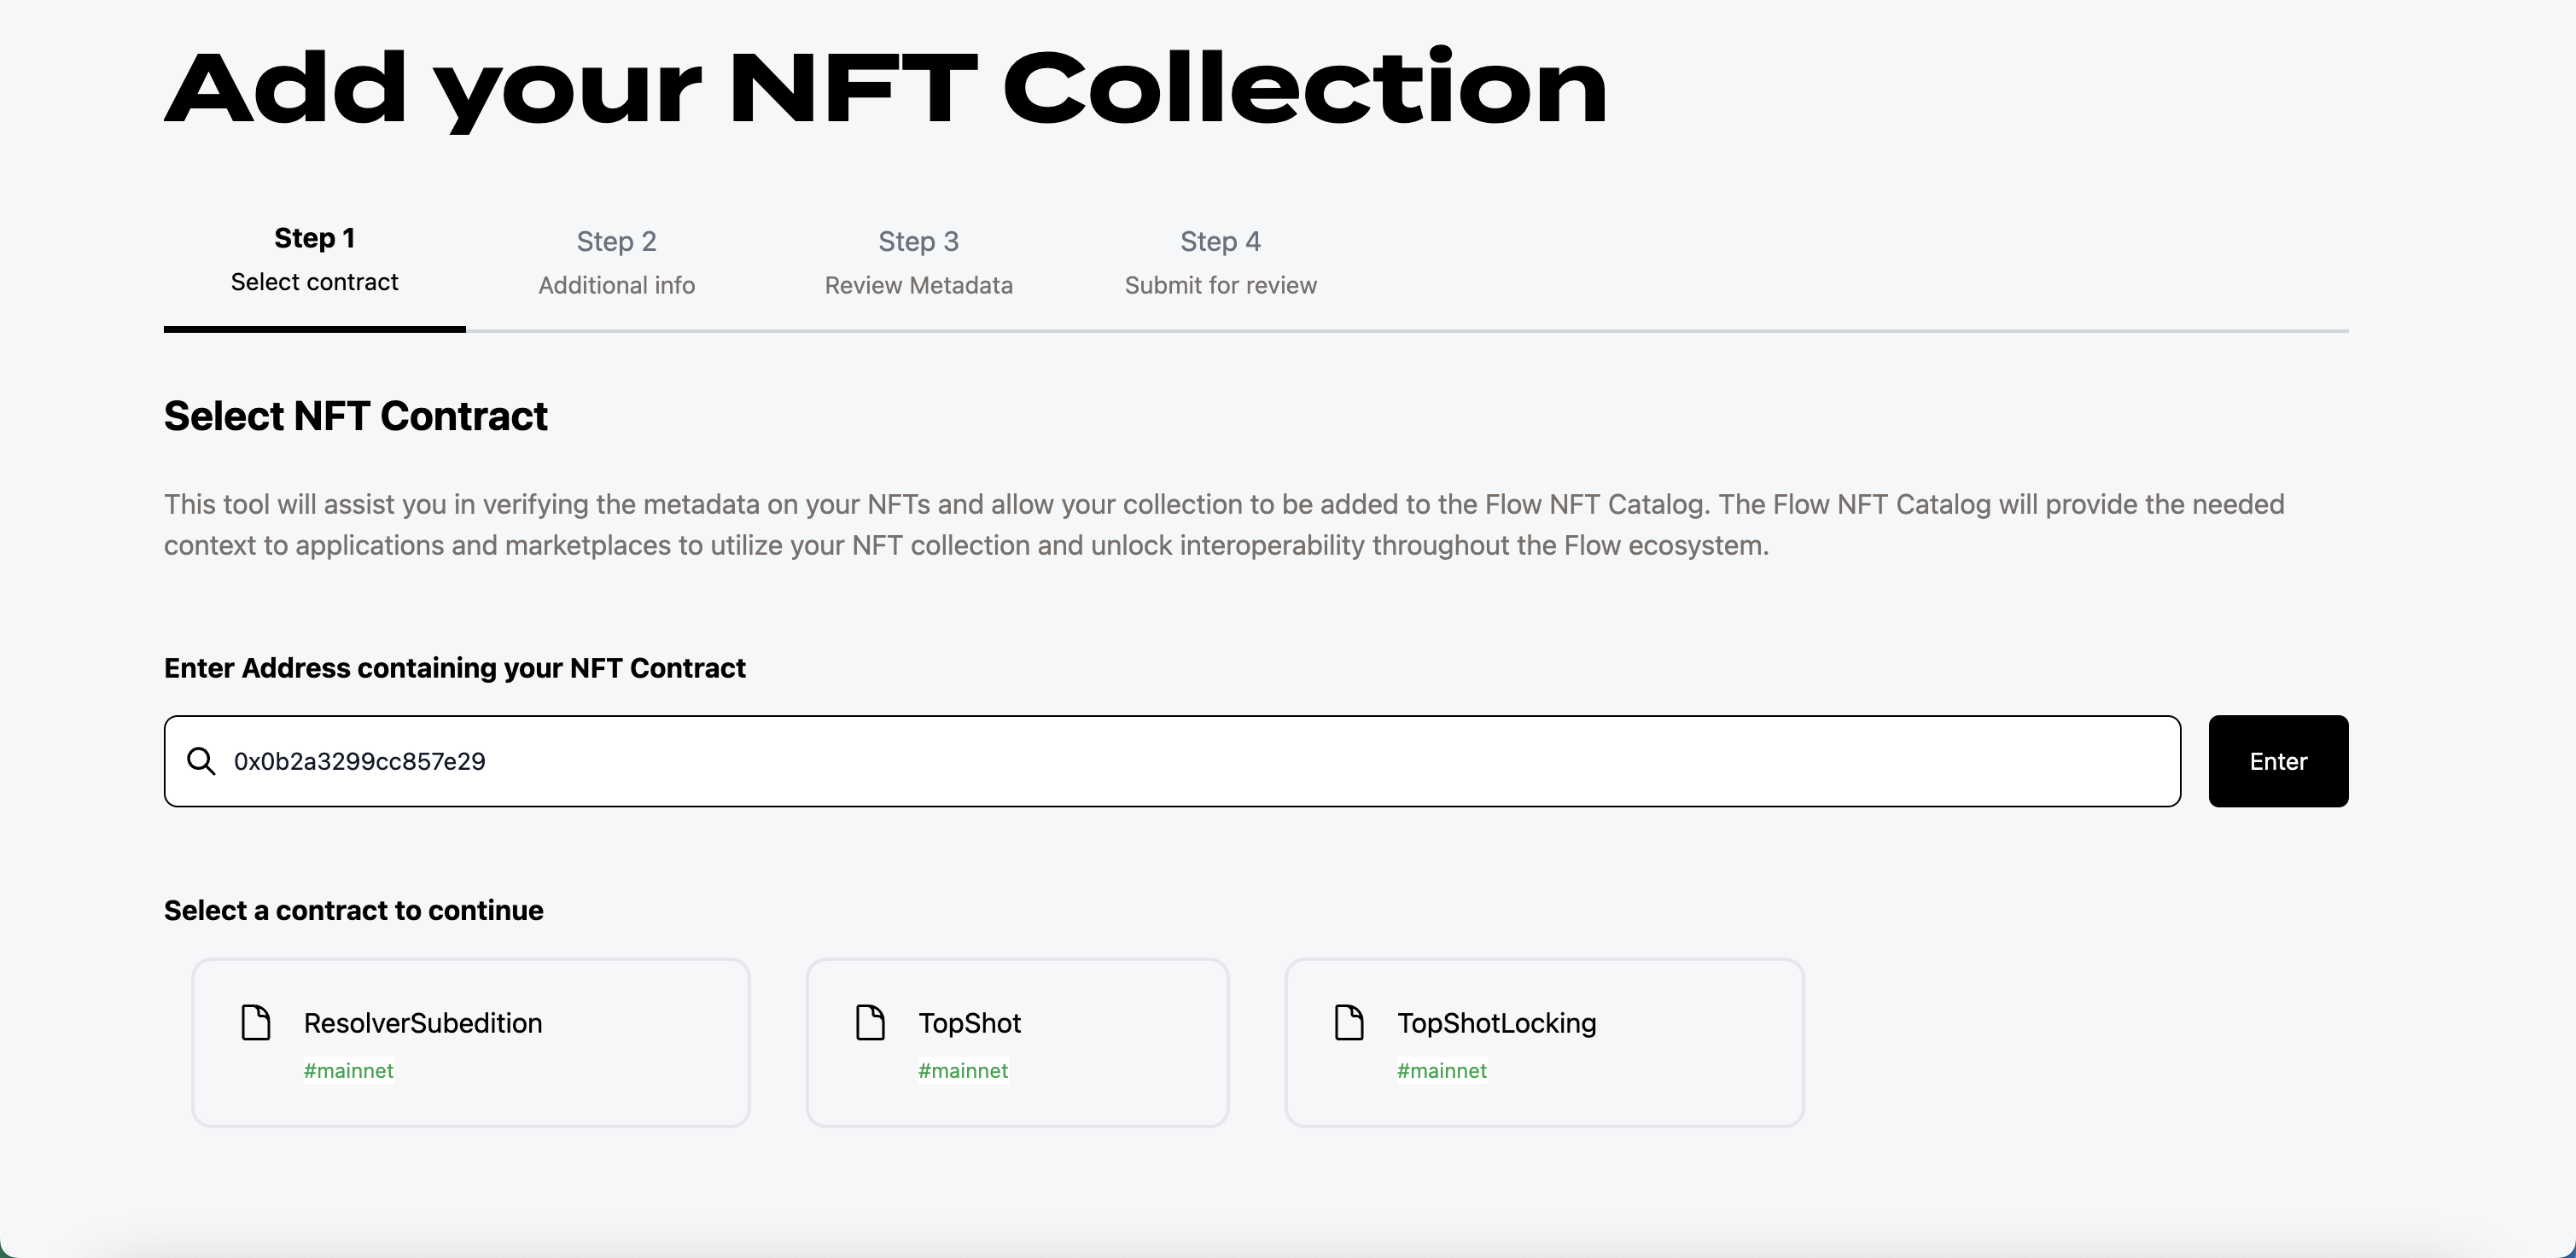Choose the ResolverSubedition contract card
This screenshot has height=1258, width=2576.
(471, 1043)
